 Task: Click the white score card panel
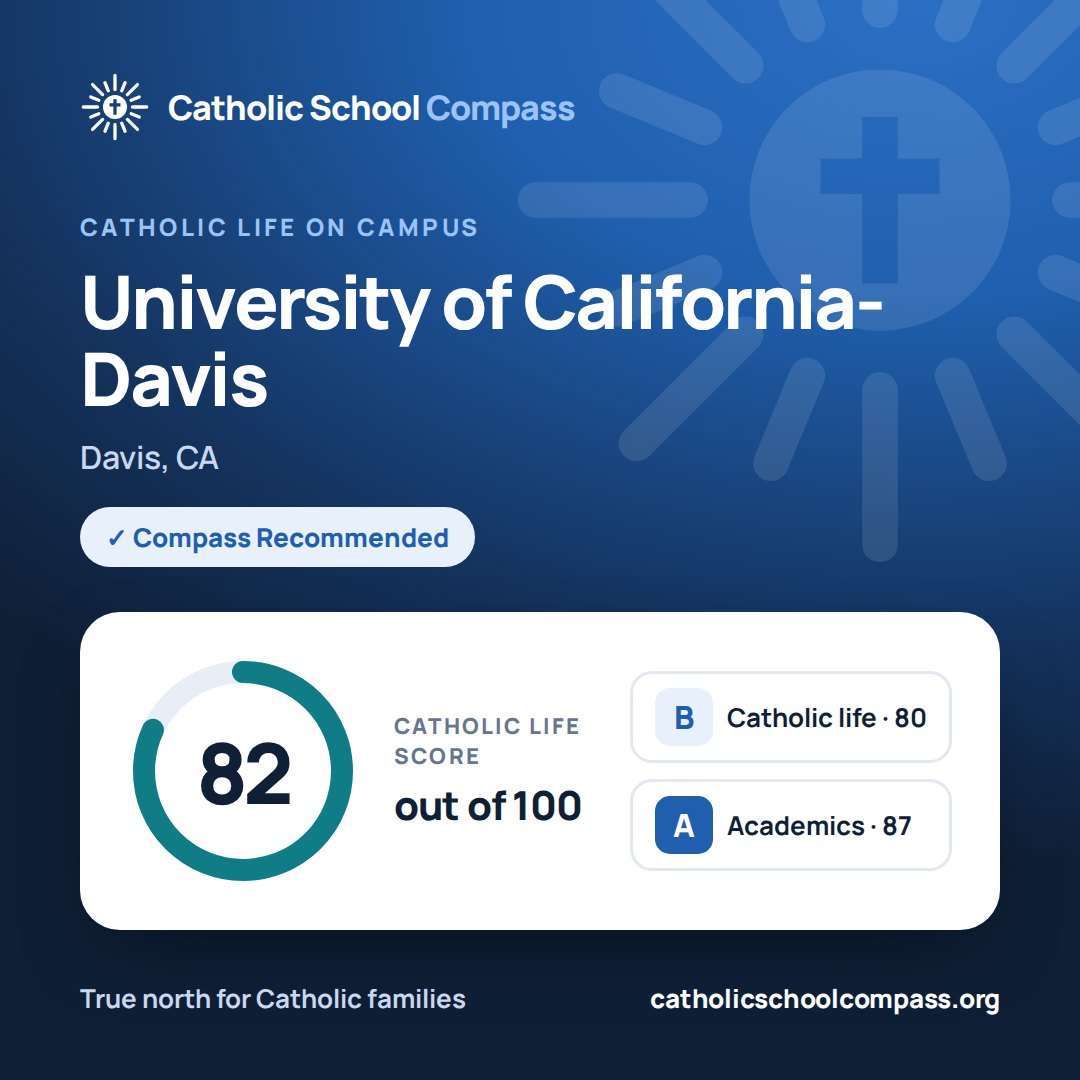pyautogui.click(x=540, y=771)
